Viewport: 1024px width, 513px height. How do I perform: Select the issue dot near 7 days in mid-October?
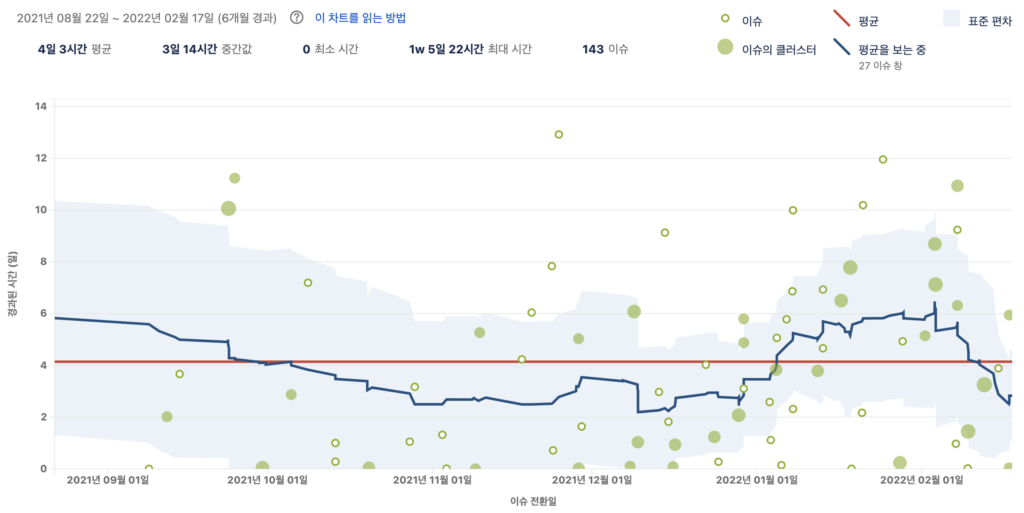[x=308, y=283]
